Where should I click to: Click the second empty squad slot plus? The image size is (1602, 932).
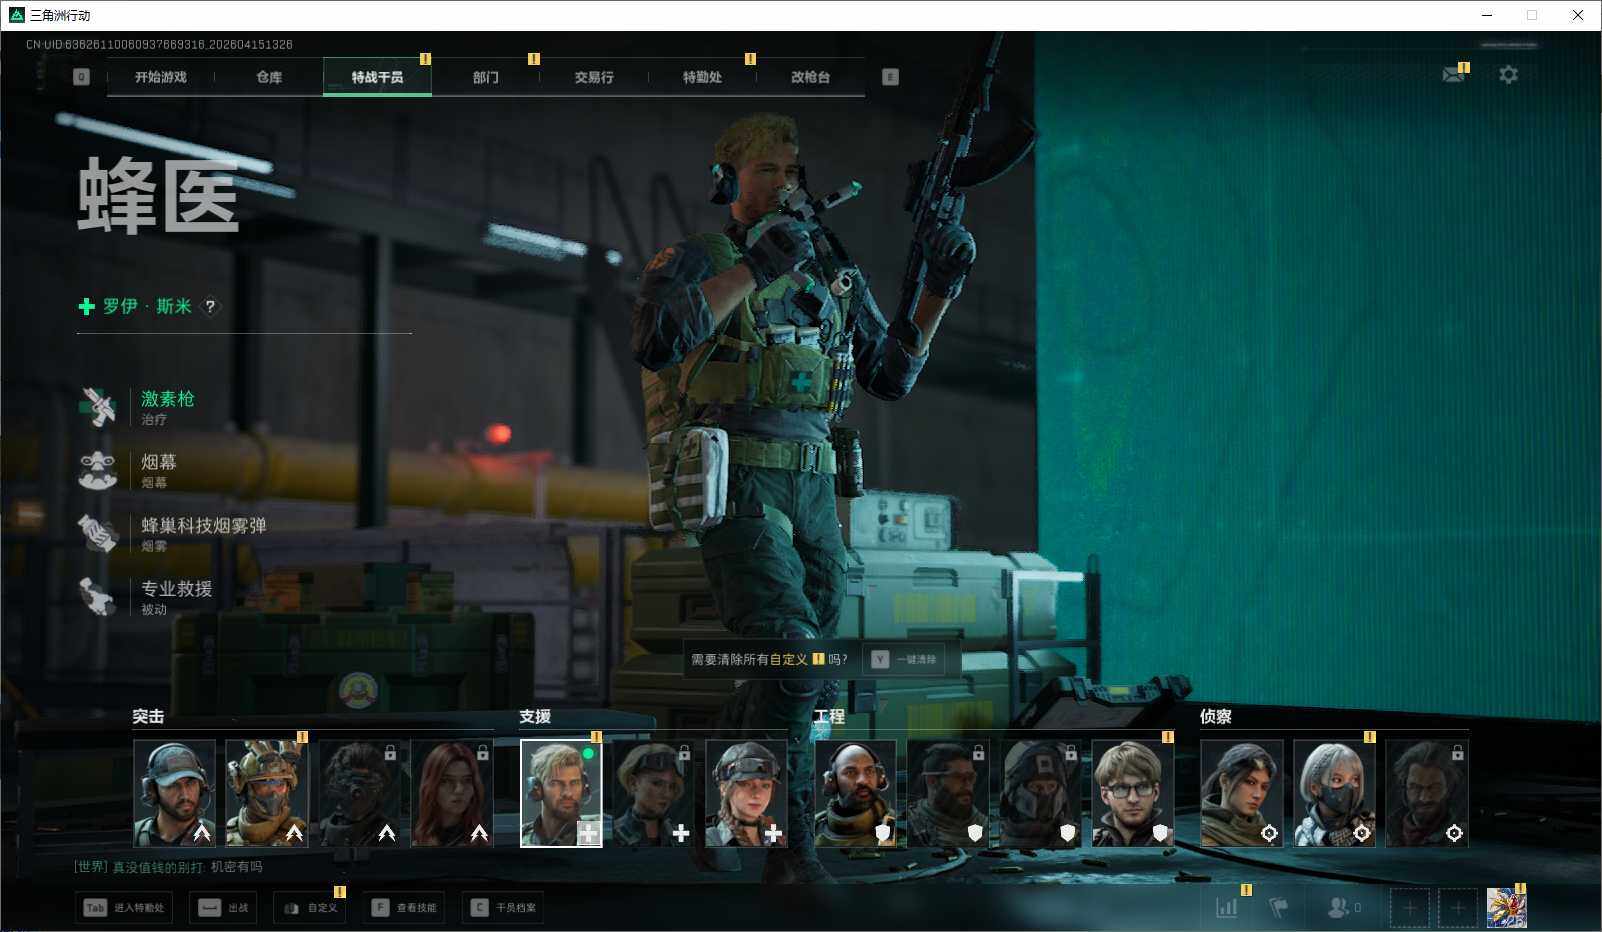click(1457, 908)
